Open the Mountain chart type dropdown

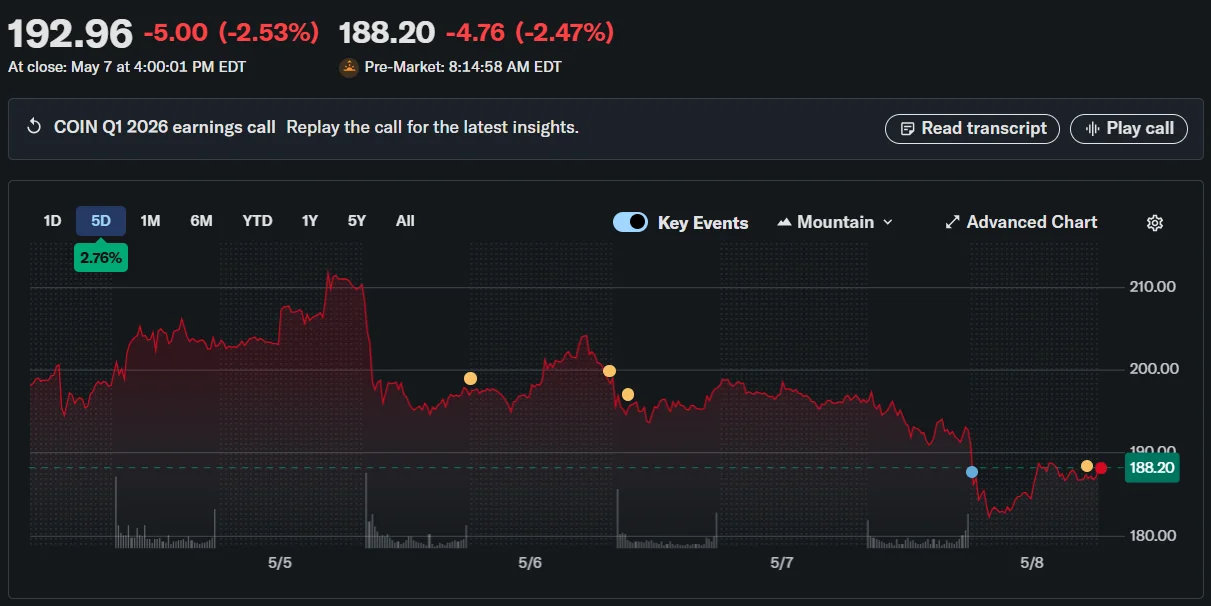[835, 222]
